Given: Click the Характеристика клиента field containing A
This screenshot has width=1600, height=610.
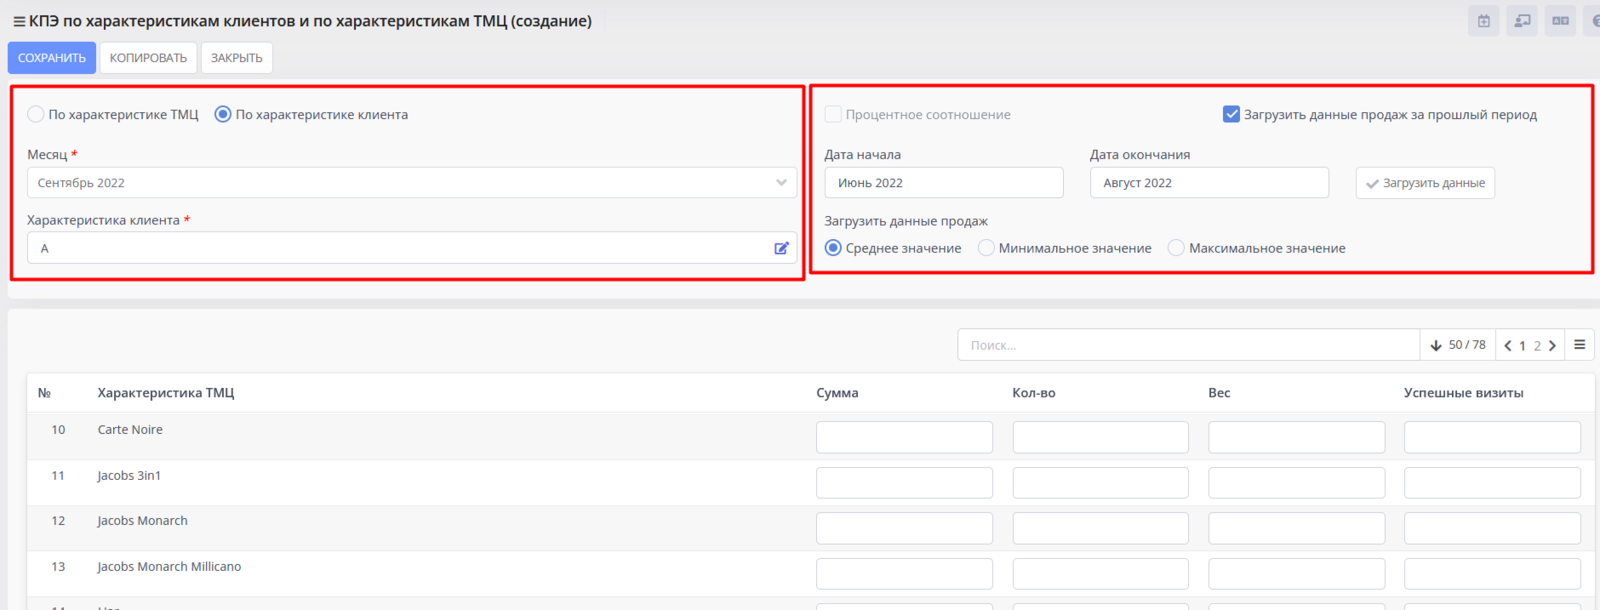Looking at the screenshot, I should (x=412, y=248).
